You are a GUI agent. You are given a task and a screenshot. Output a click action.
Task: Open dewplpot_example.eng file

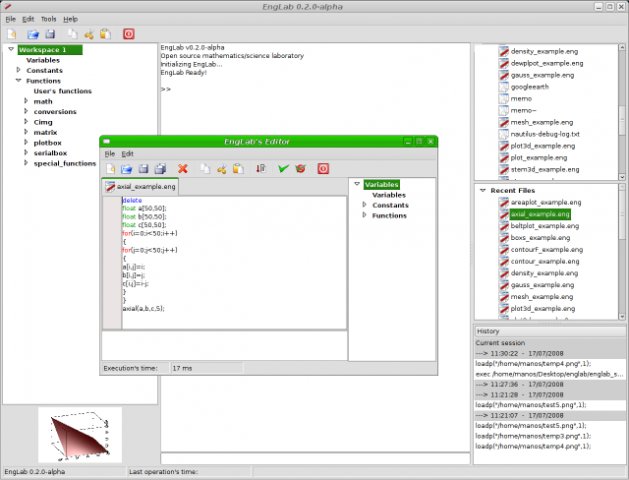[x=547, y=63]
